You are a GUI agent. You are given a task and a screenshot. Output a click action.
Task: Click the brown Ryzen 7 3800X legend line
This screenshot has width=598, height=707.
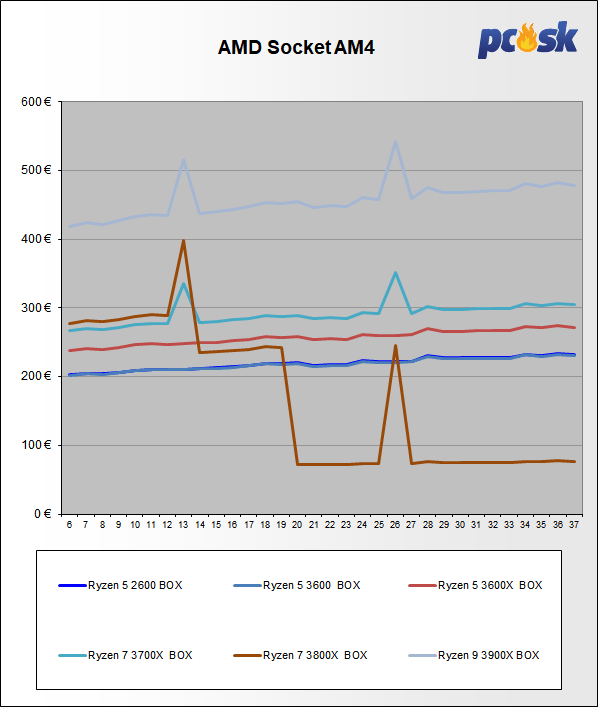(247, 656)
